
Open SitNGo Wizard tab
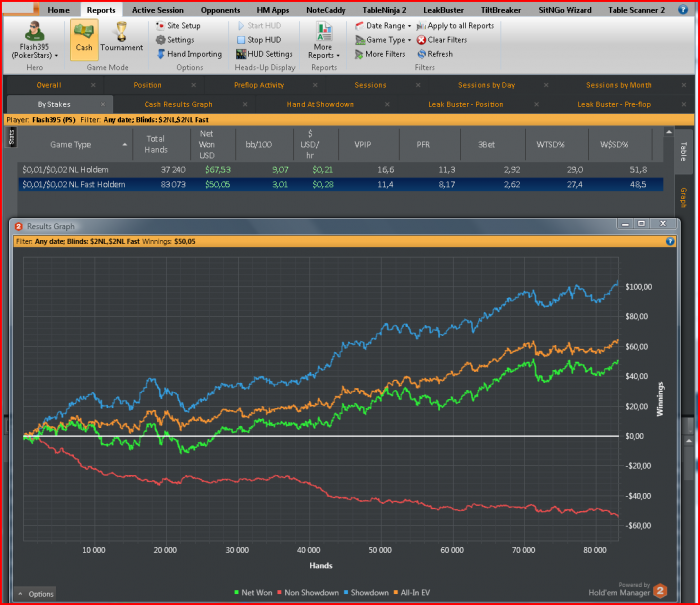(565, 10)
